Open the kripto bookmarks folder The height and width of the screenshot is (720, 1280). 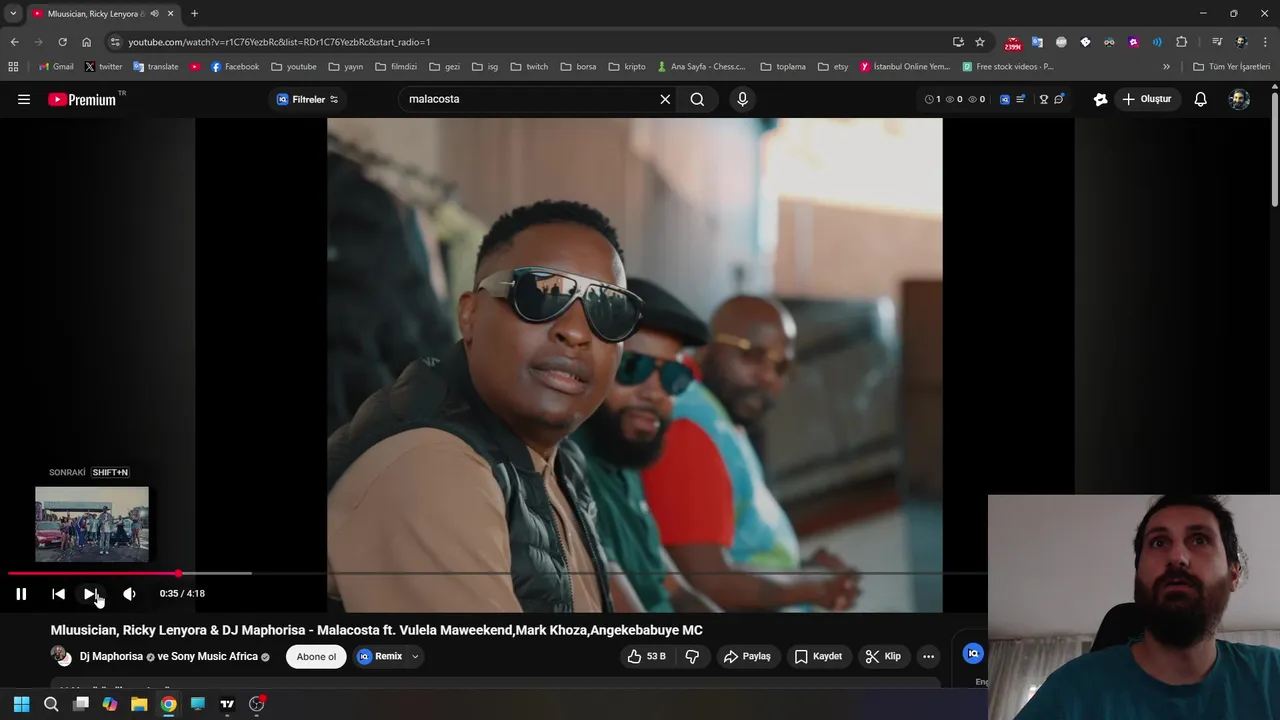(627, 67)
